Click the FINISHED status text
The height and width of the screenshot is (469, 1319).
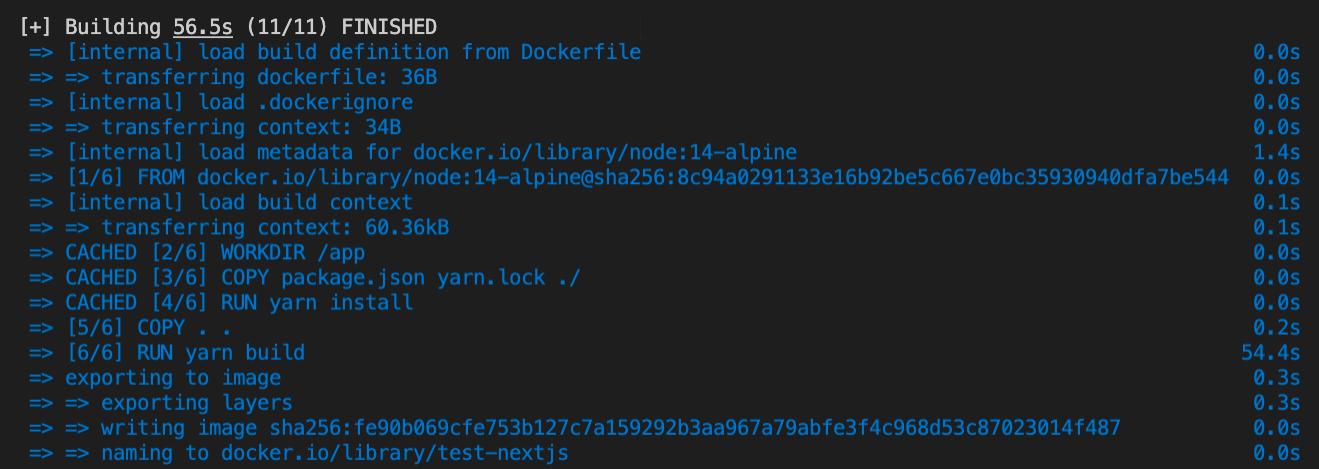point(380,27)
